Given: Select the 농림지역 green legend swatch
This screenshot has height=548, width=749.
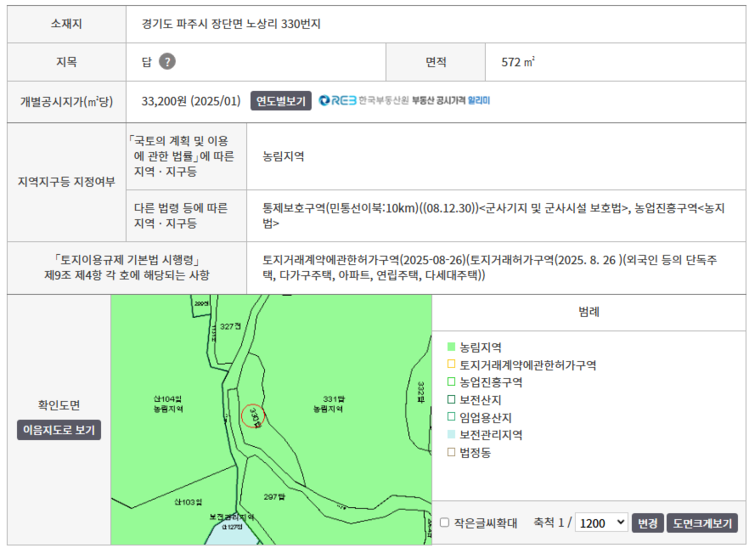Looking at the screenshot, I should pos(451,347).
